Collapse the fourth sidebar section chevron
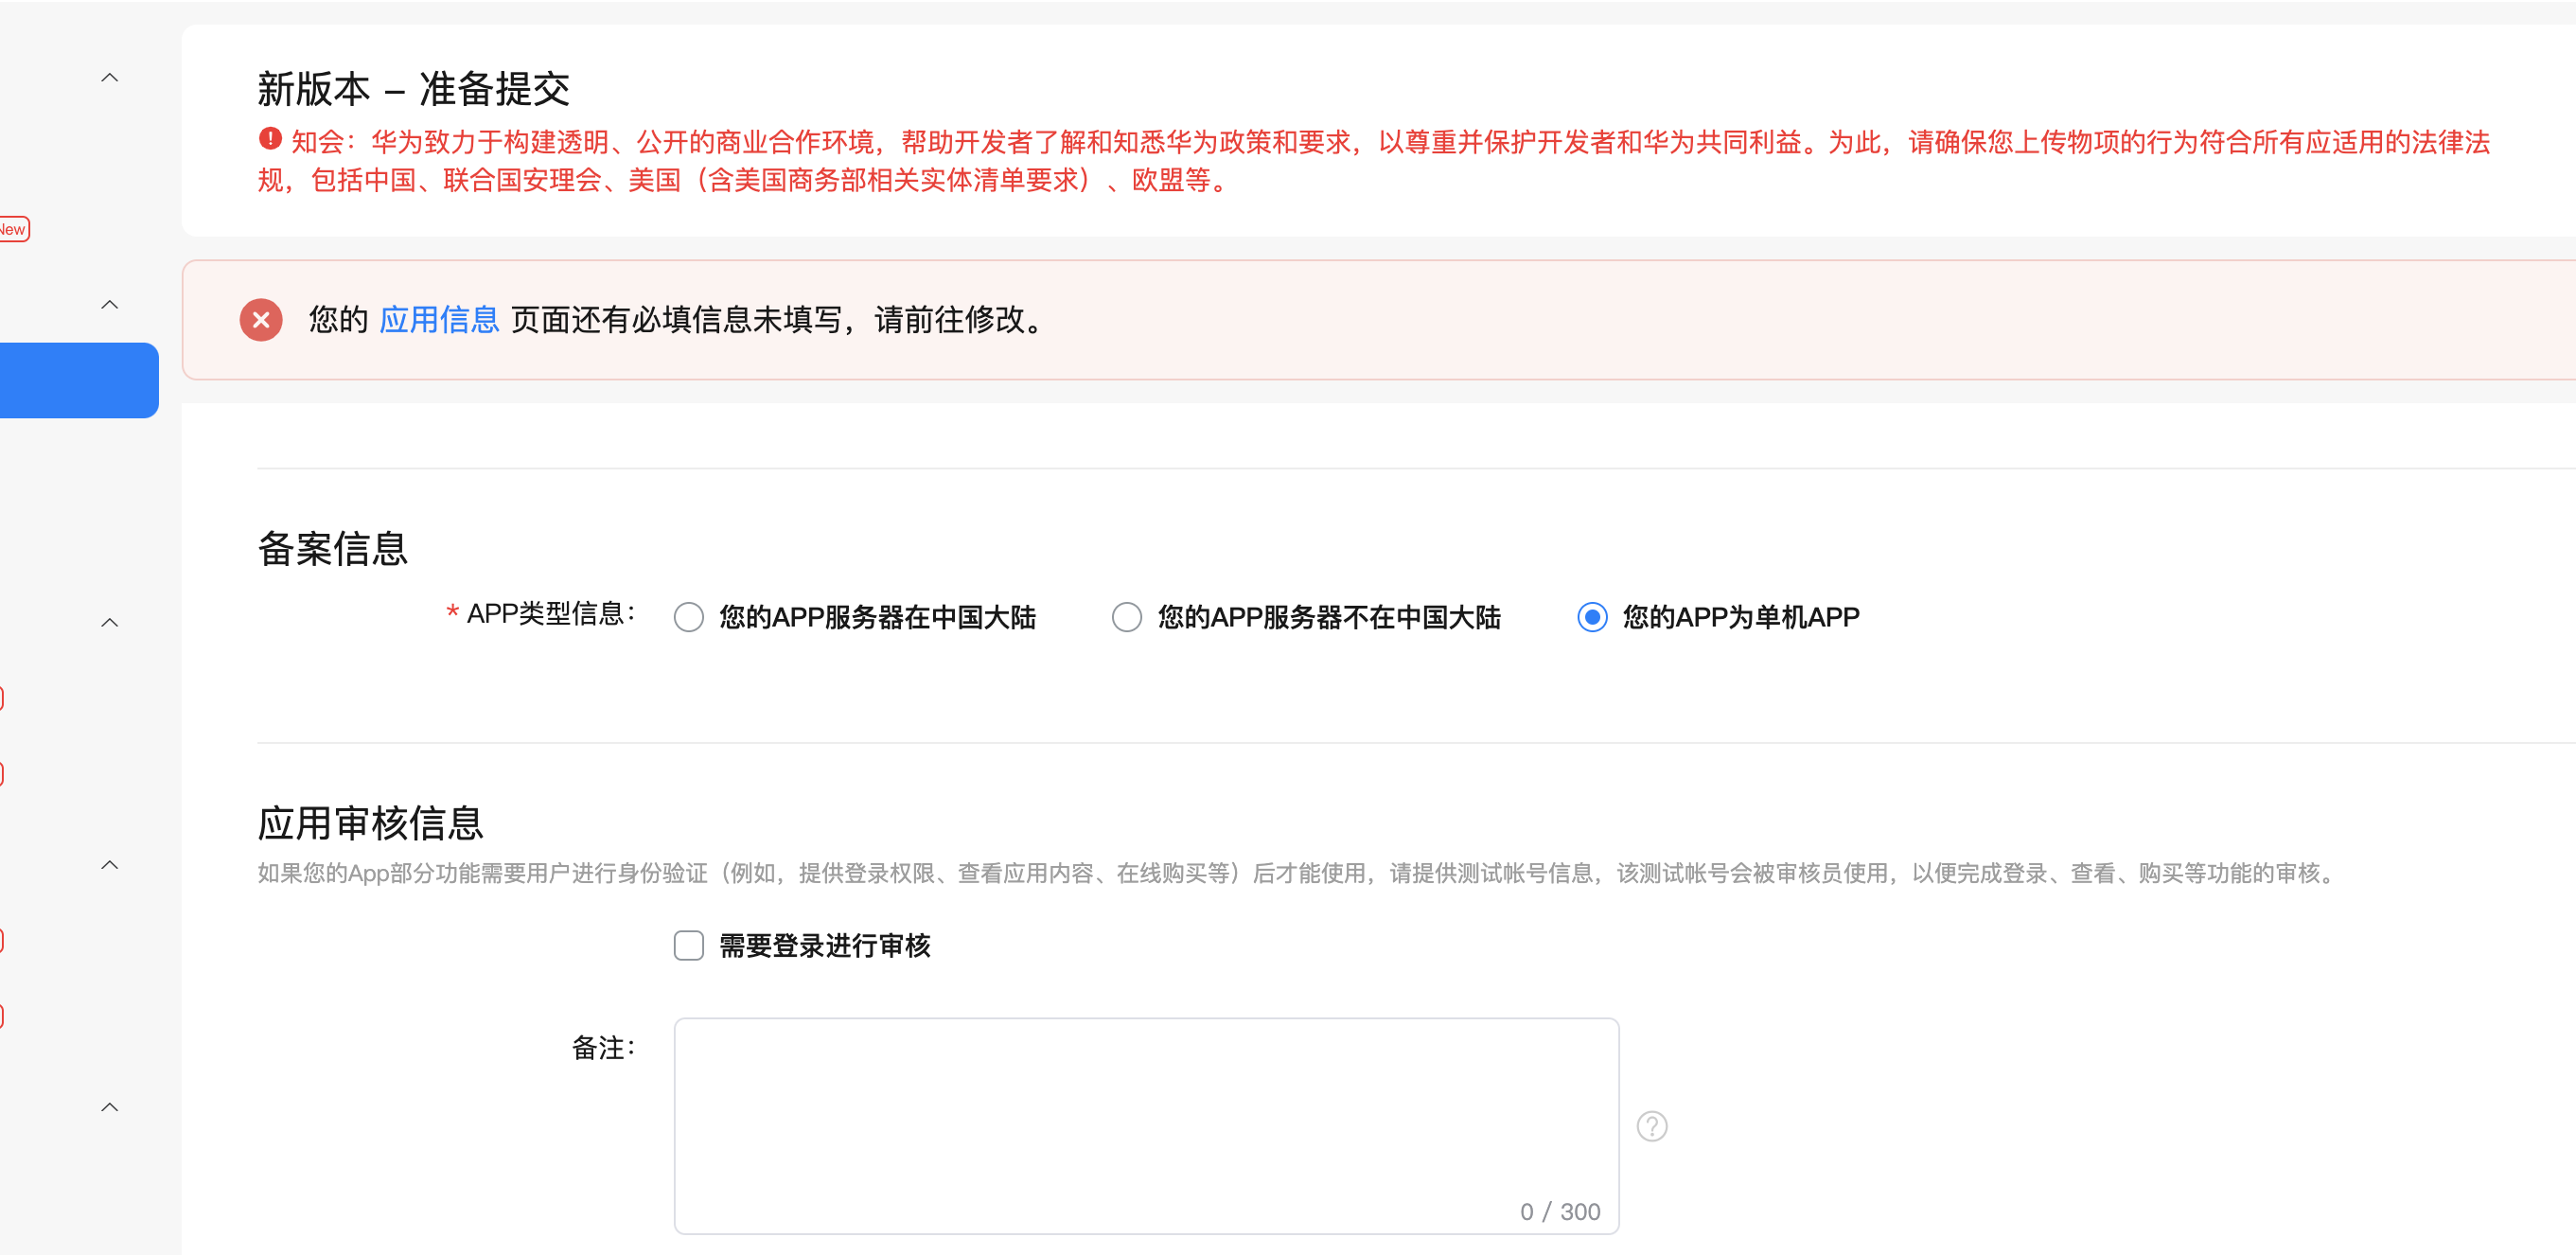Viewport: 2576px width, 1255px height. pos(110,865)
